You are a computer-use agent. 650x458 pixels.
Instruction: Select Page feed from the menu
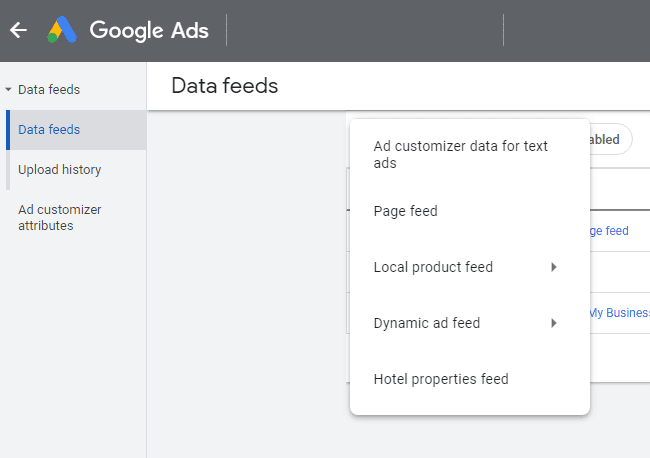point(405,211)
